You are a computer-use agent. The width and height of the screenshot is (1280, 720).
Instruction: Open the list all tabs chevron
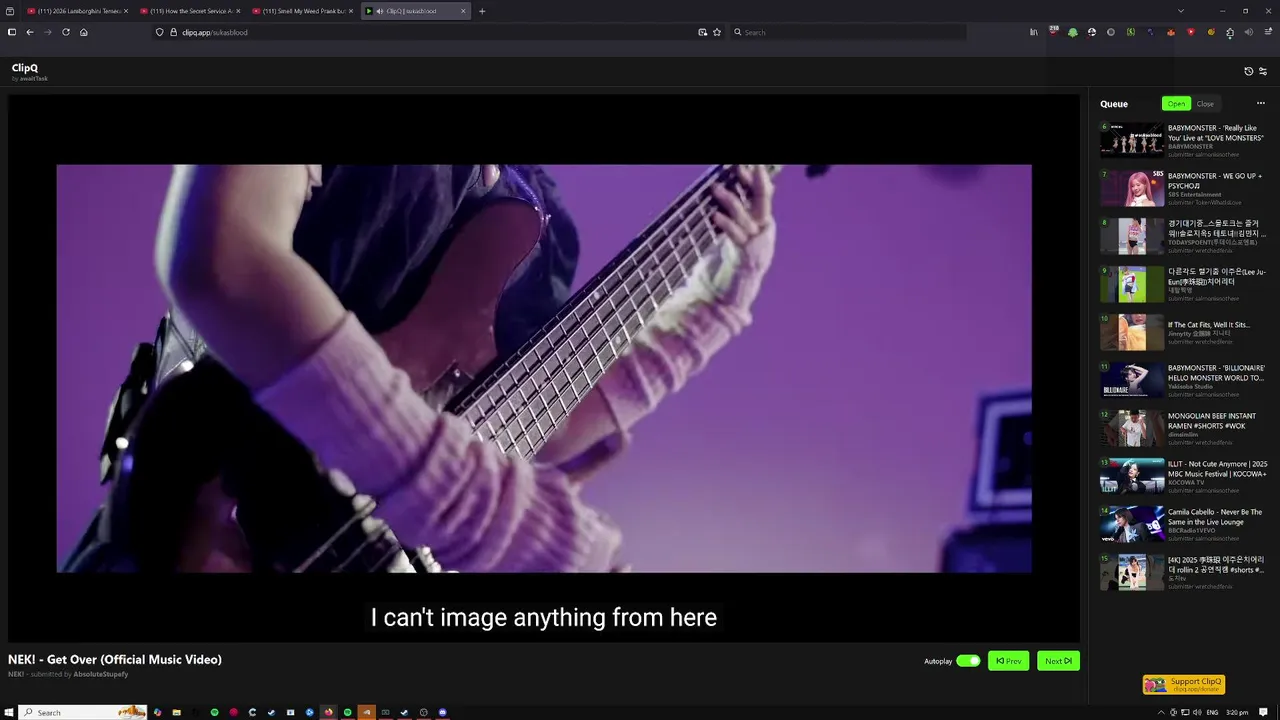click(x=1180, y=11)
